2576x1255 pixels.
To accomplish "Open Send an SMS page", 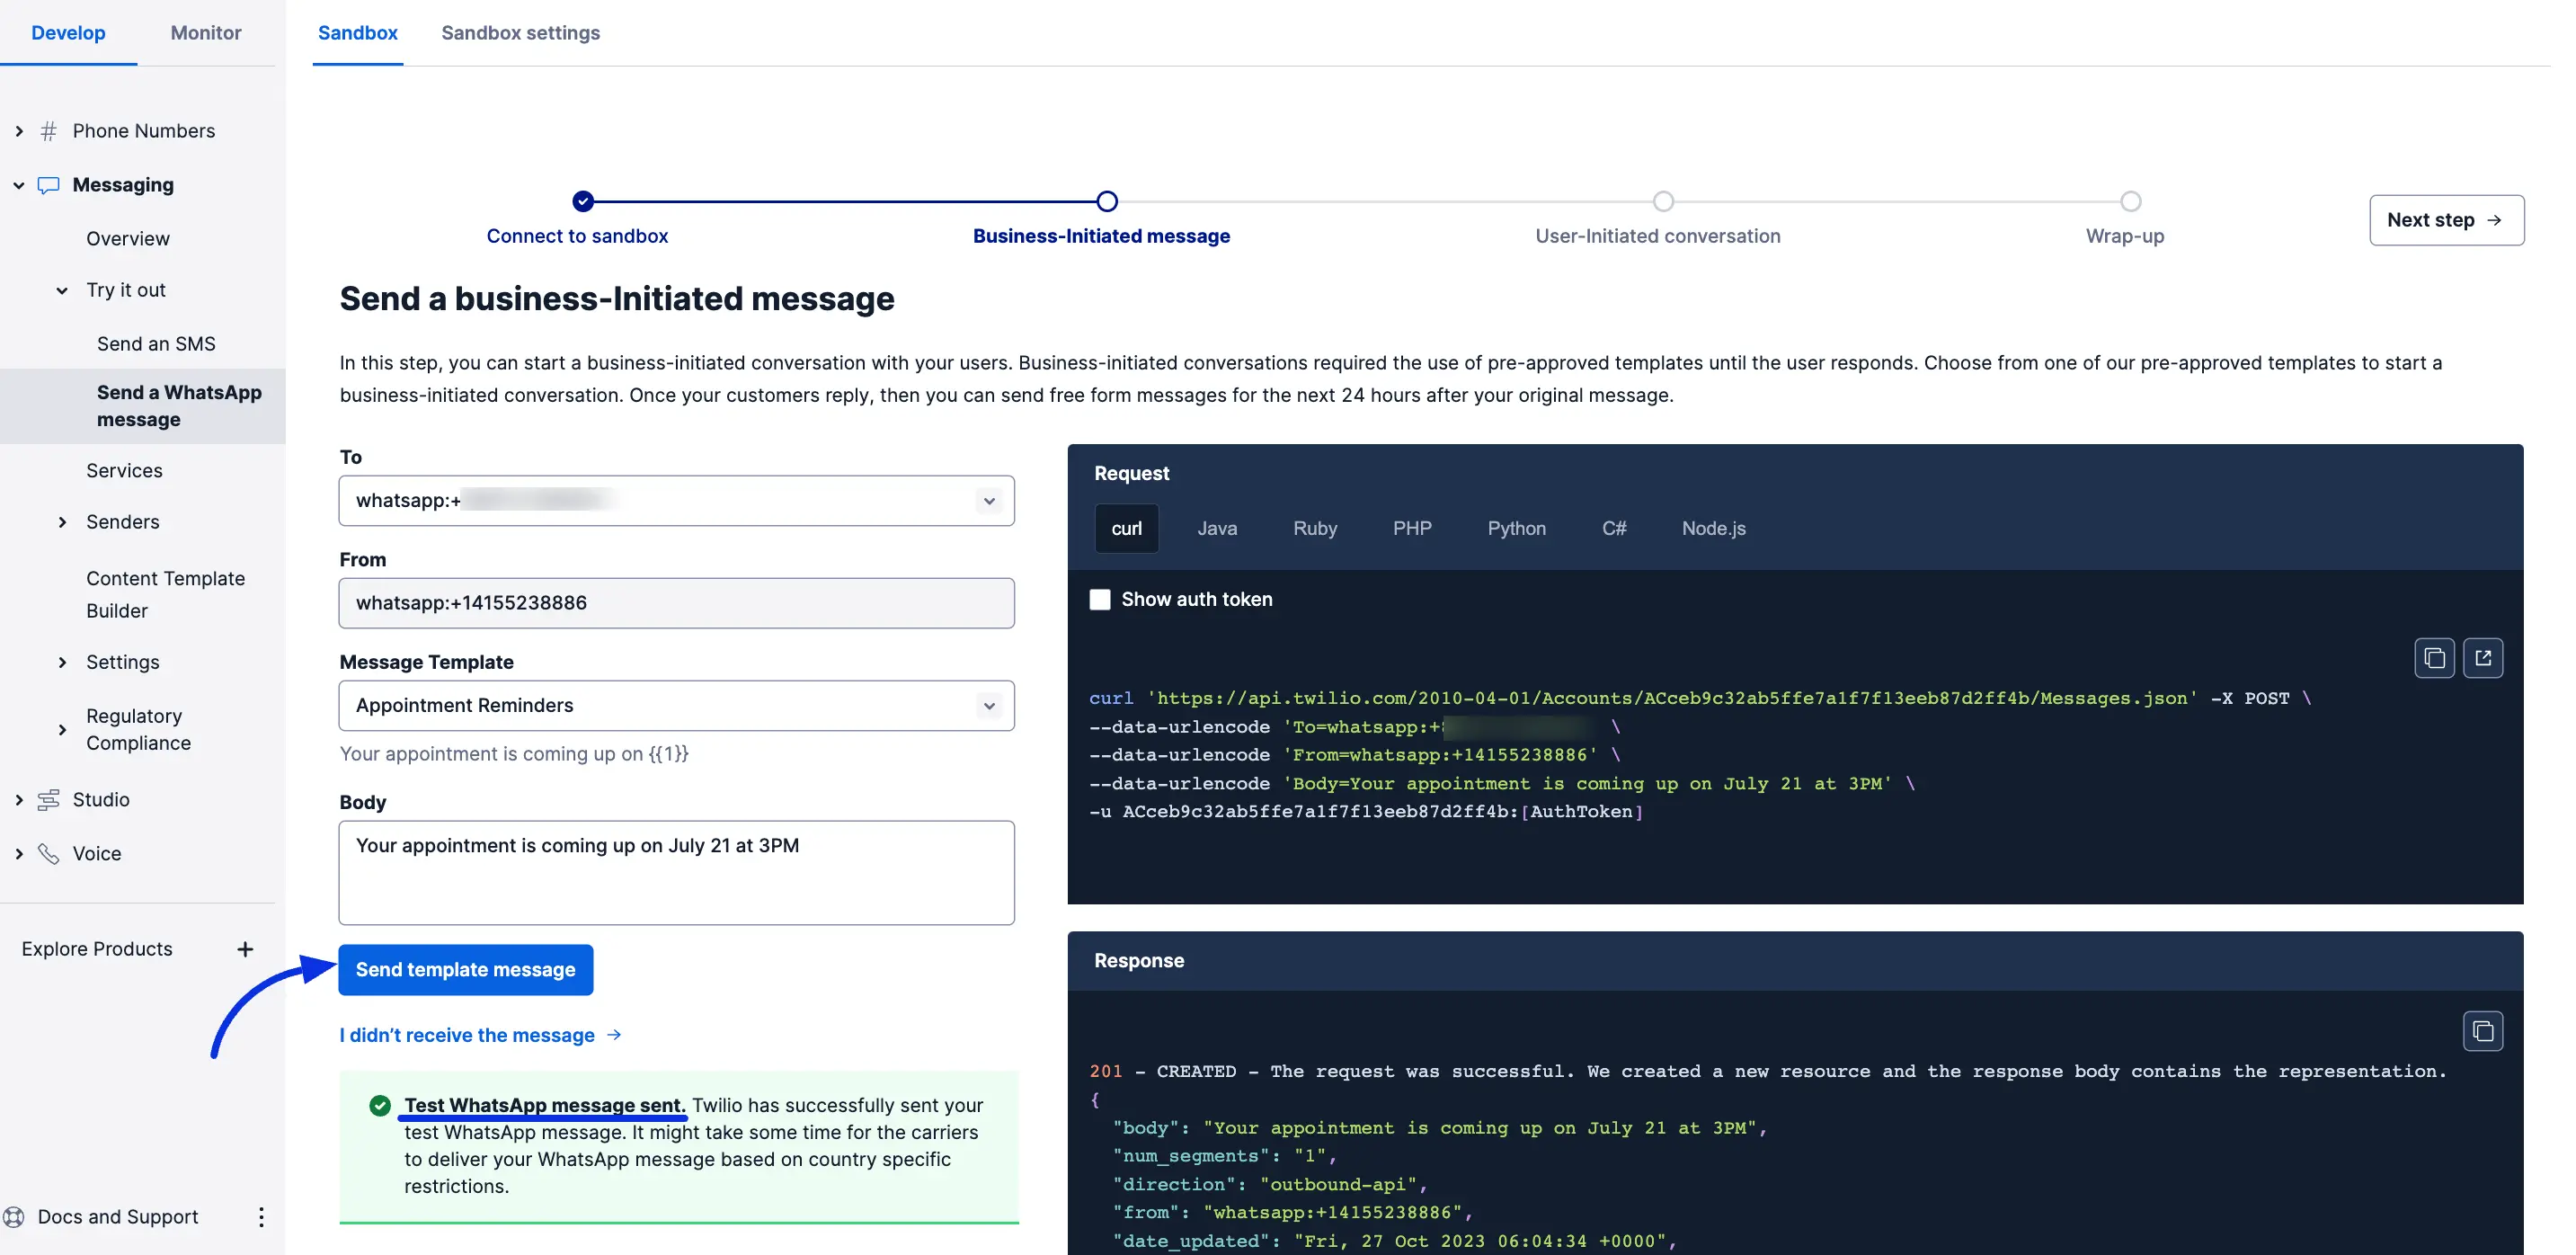I will click(156, 343).
